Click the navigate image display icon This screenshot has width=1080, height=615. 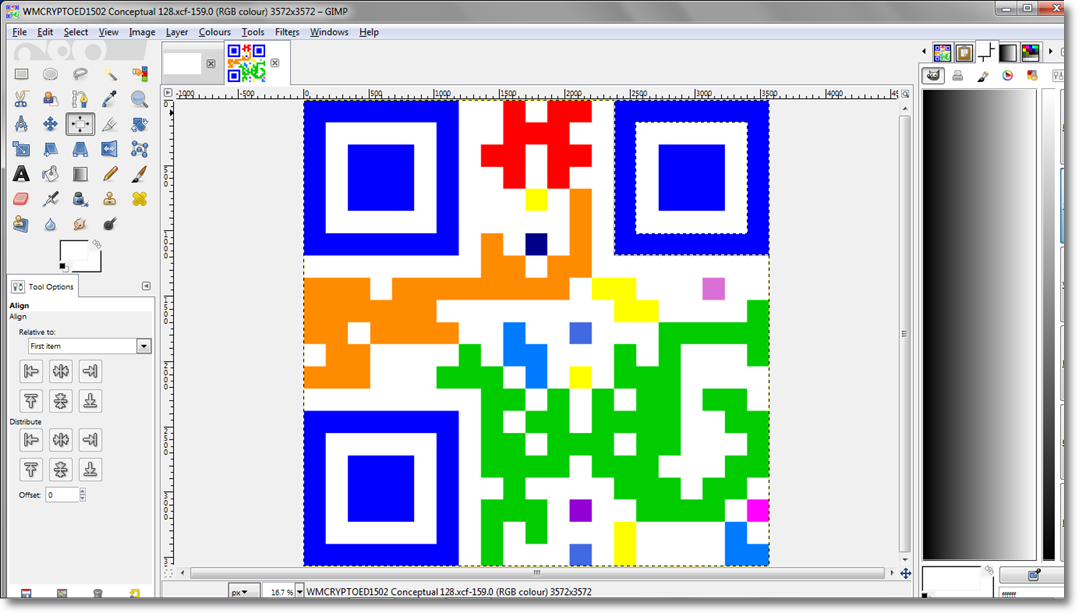click(906, 573)
